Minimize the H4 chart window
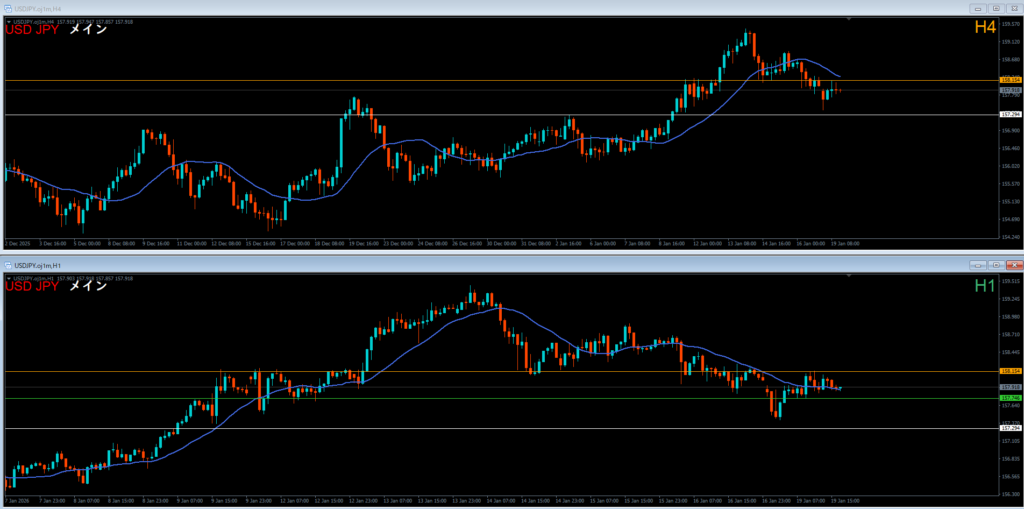 click(978, 7)
